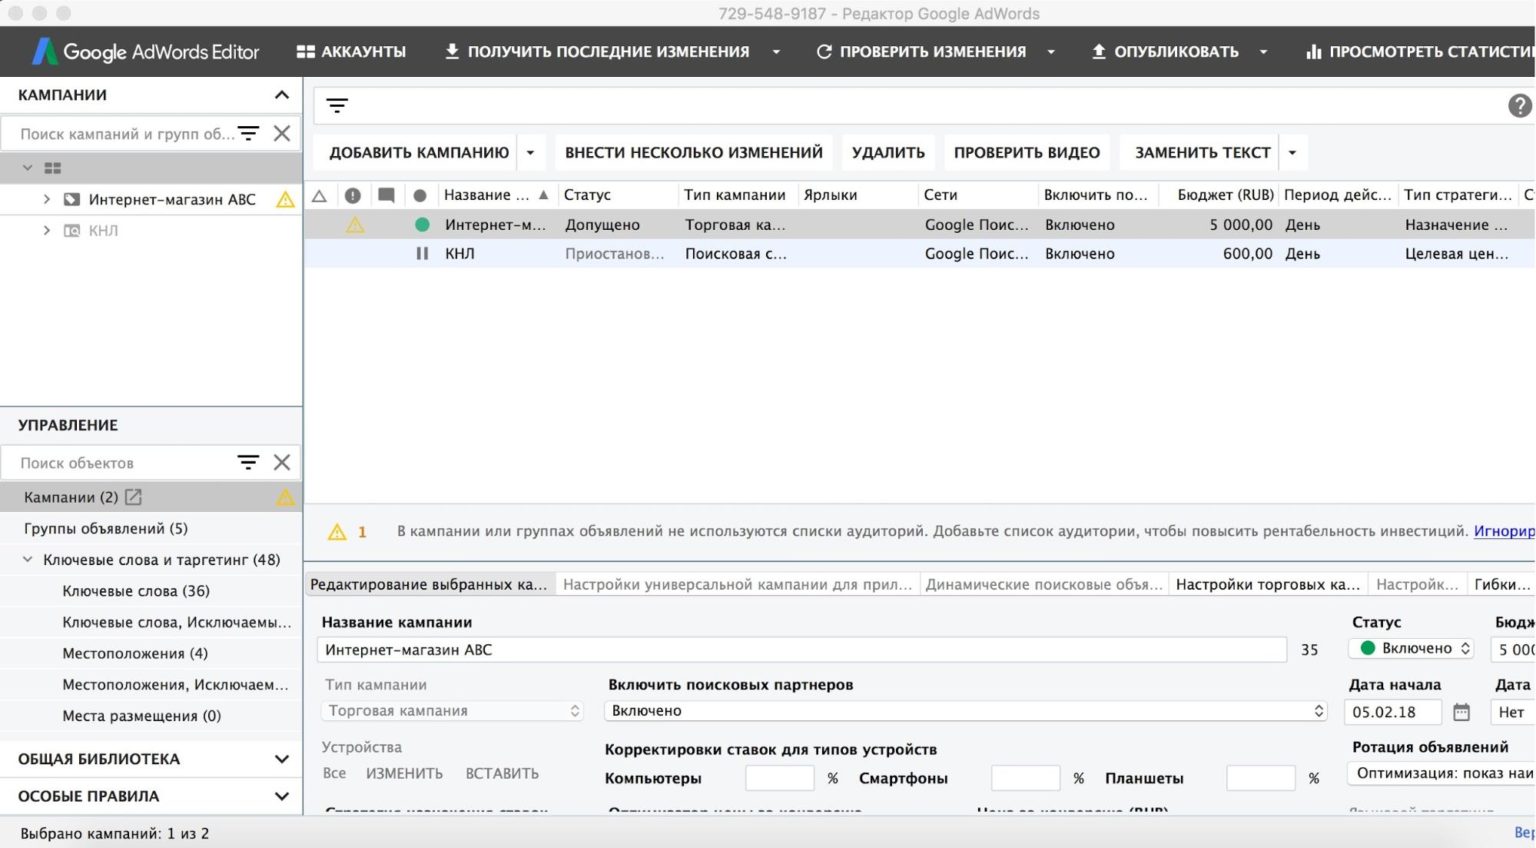This screenshot has width=1536, height=848.
Task: Clear the campaign search with X icon
Action: tap(282, 133)
